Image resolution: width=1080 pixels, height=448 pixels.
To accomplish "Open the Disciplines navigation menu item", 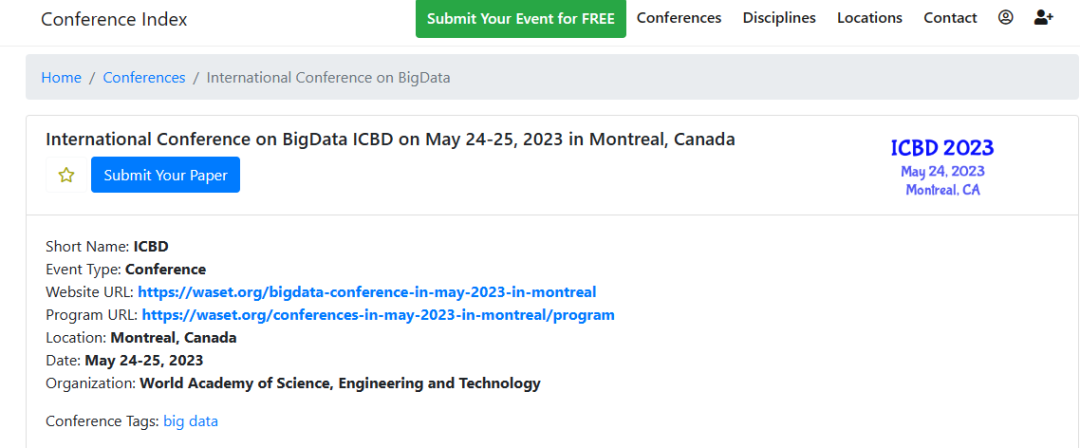I will pyautogui.click(x=779, y=18).
